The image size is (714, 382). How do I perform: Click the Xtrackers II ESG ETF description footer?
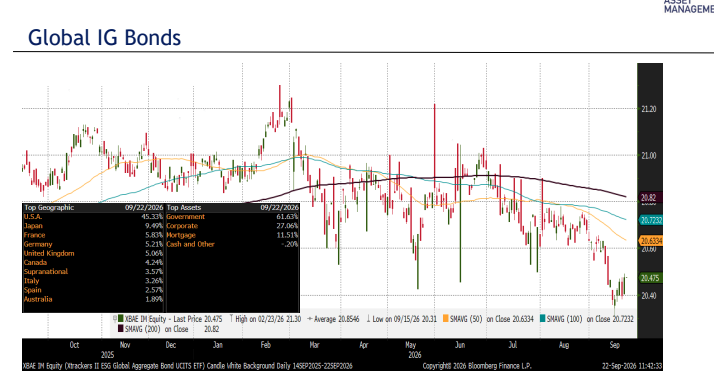click(187, 366)
